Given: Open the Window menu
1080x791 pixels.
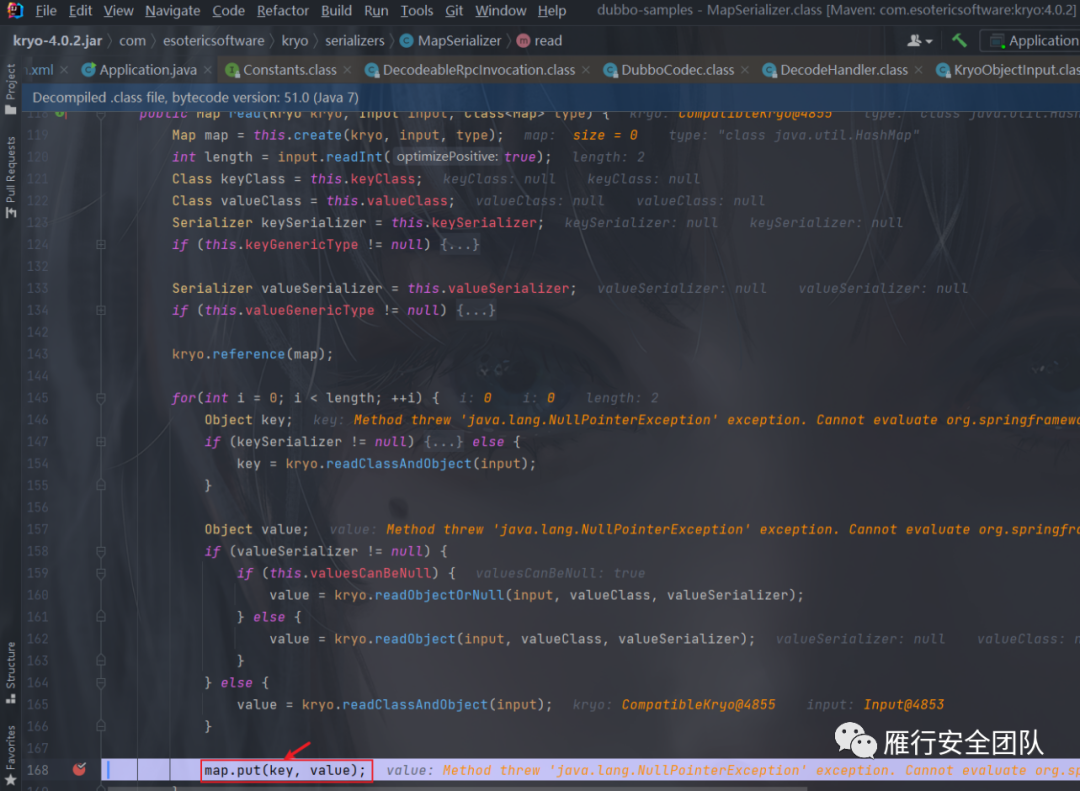Looking at the screenshot, I should point(501,11).
